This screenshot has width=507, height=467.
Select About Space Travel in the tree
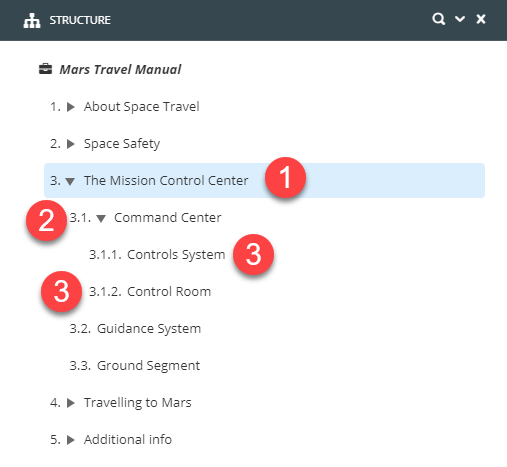(142, 107)
